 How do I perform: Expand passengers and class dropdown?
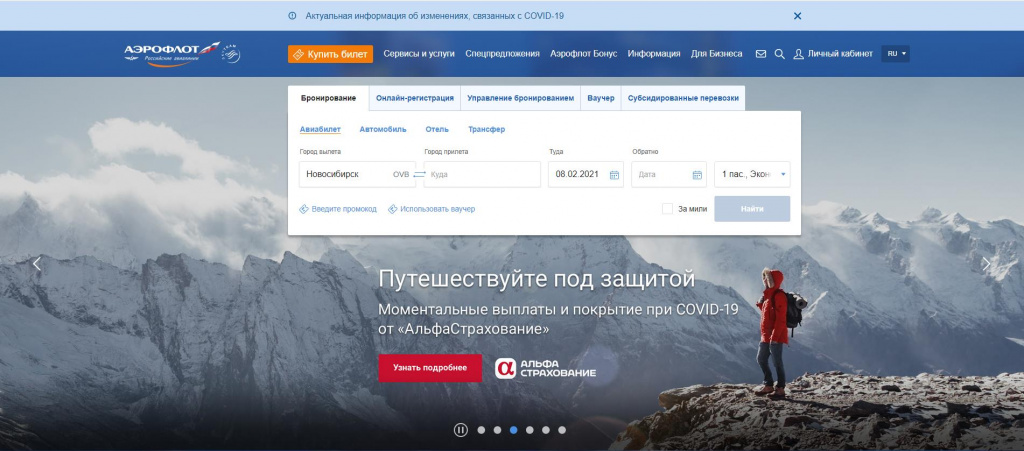(x=752, y=175)
